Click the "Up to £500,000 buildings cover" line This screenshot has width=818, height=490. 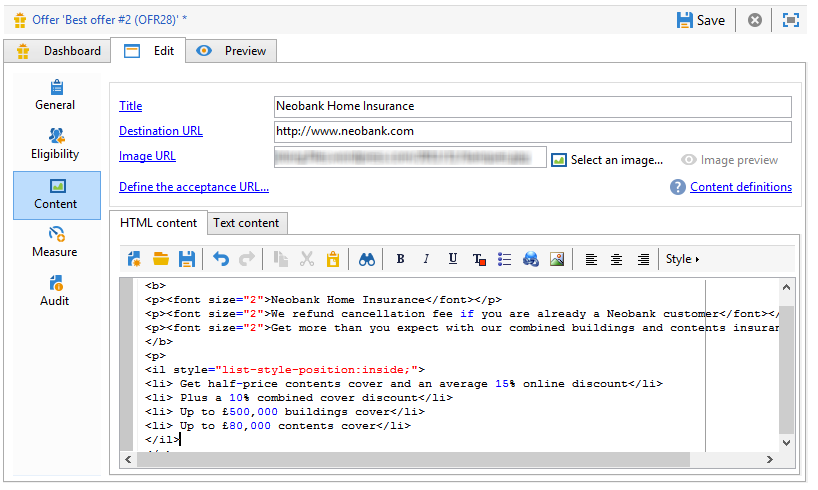coord(285,412)
